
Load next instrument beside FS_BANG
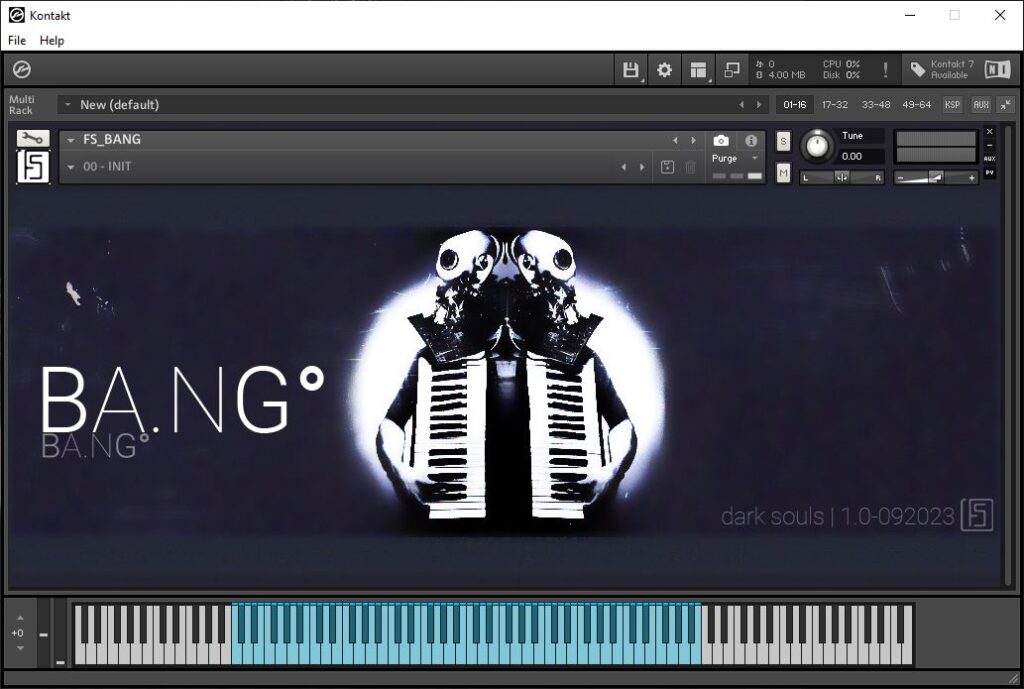[694, 140]
